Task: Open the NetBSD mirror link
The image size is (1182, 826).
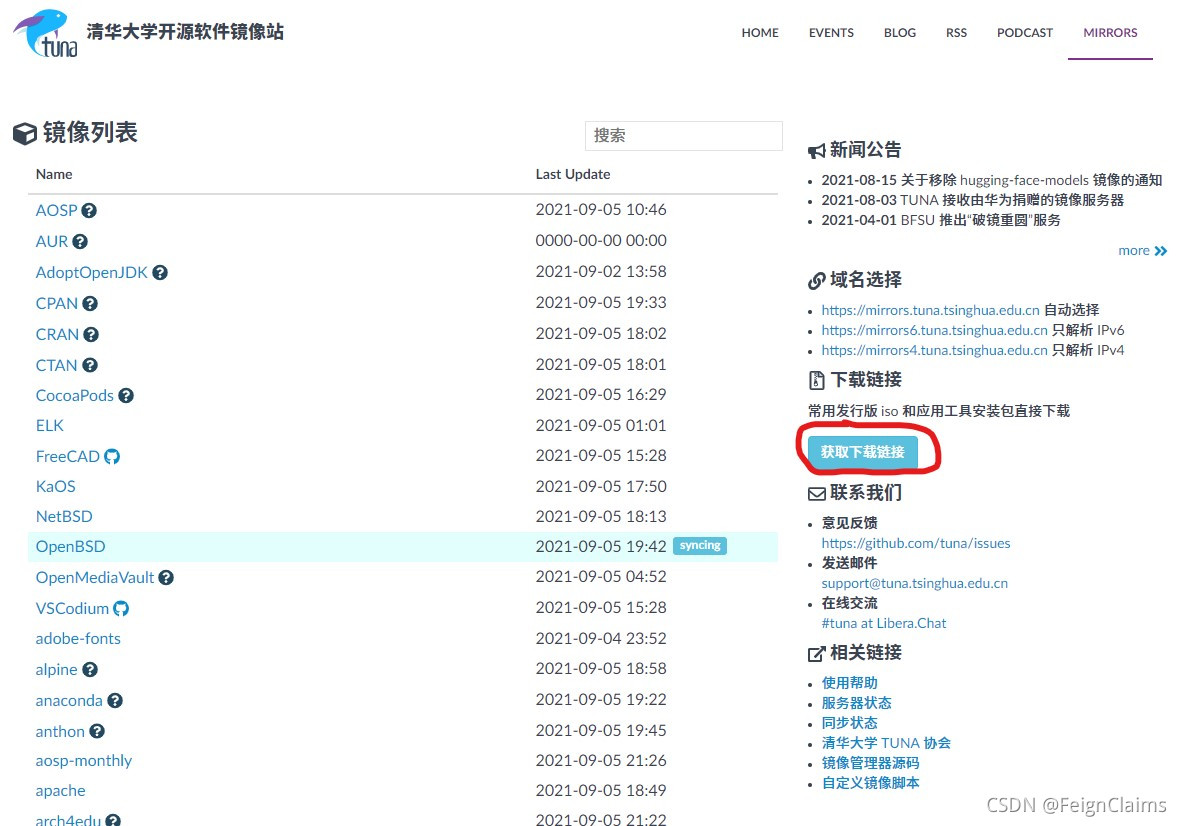Action: click(x=64, y=517)
